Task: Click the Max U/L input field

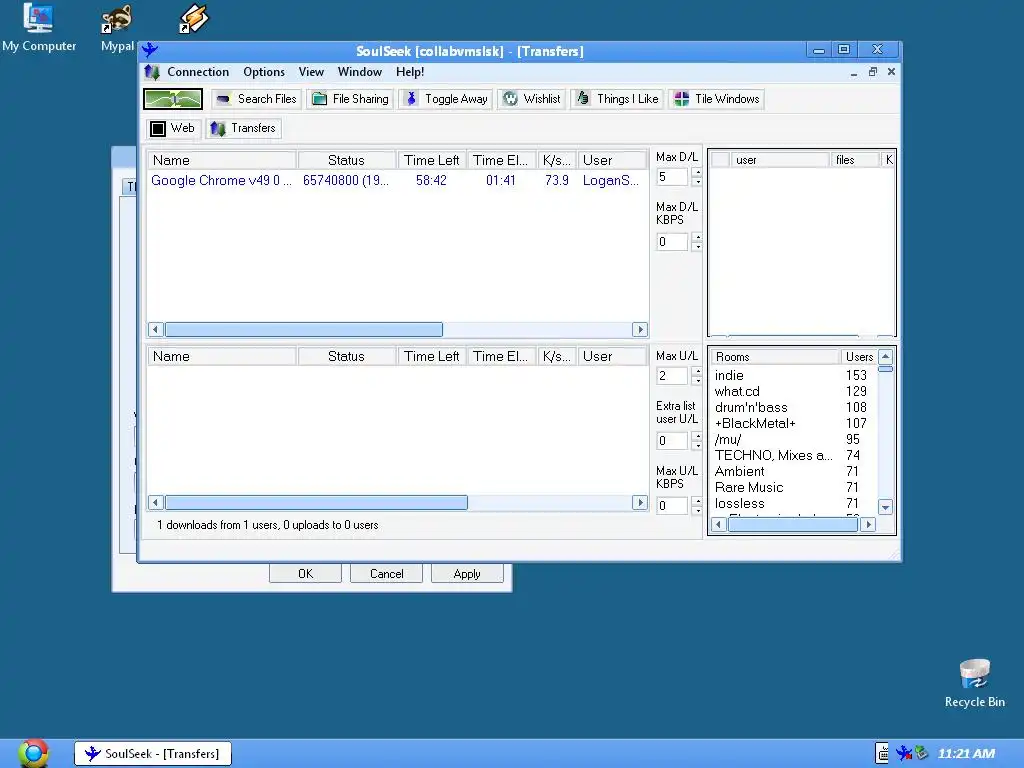Action: [671, 376]
